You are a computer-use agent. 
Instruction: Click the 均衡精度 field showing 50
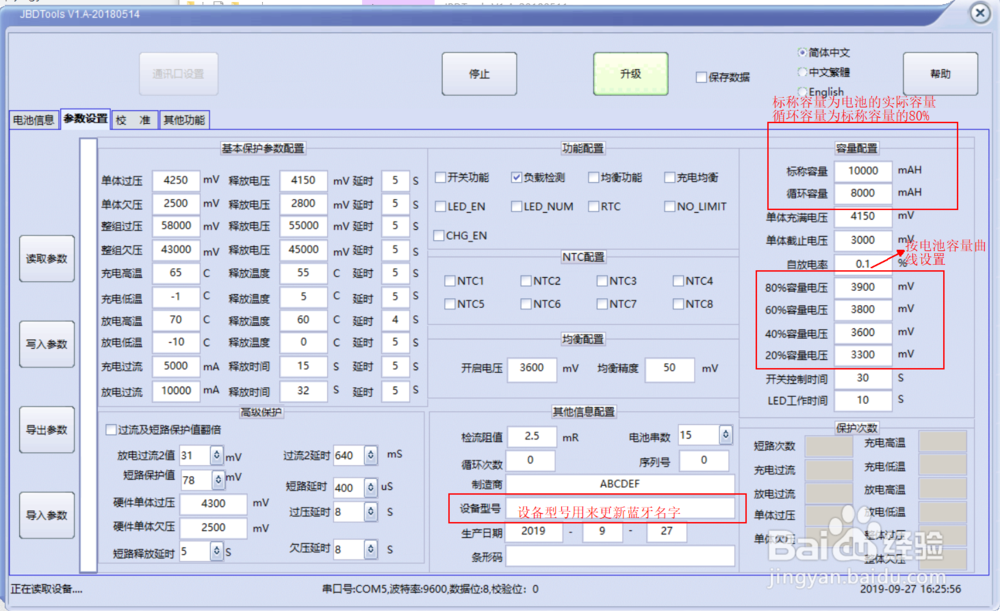point(670,369)
